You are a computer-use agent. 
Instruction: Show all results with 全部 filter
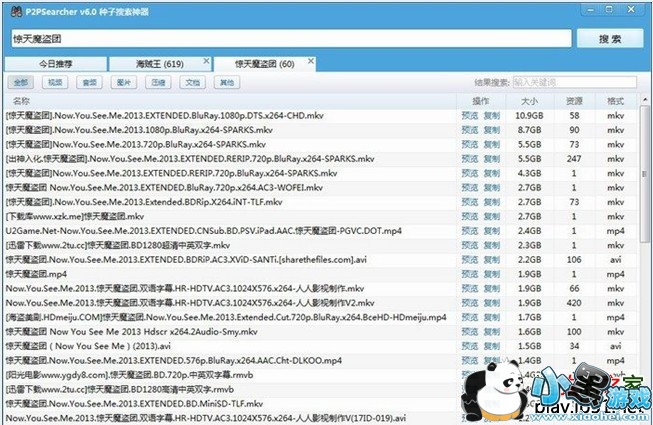pyautogui.click(x=21, y=82)
